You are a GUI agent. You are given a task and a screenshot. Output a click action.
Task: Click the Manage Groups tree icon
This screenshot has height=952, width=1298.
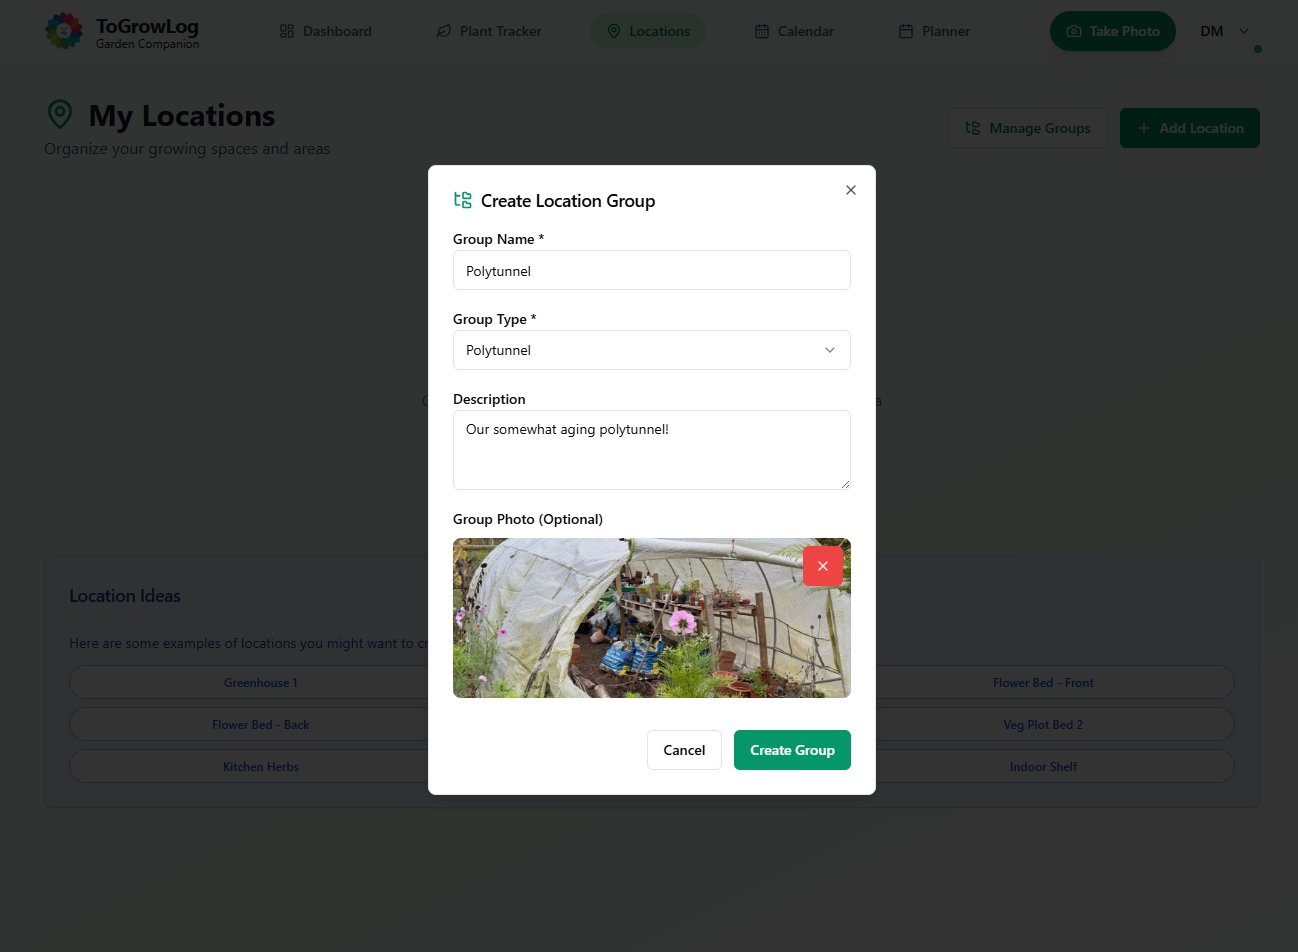[x=973, y=128]
